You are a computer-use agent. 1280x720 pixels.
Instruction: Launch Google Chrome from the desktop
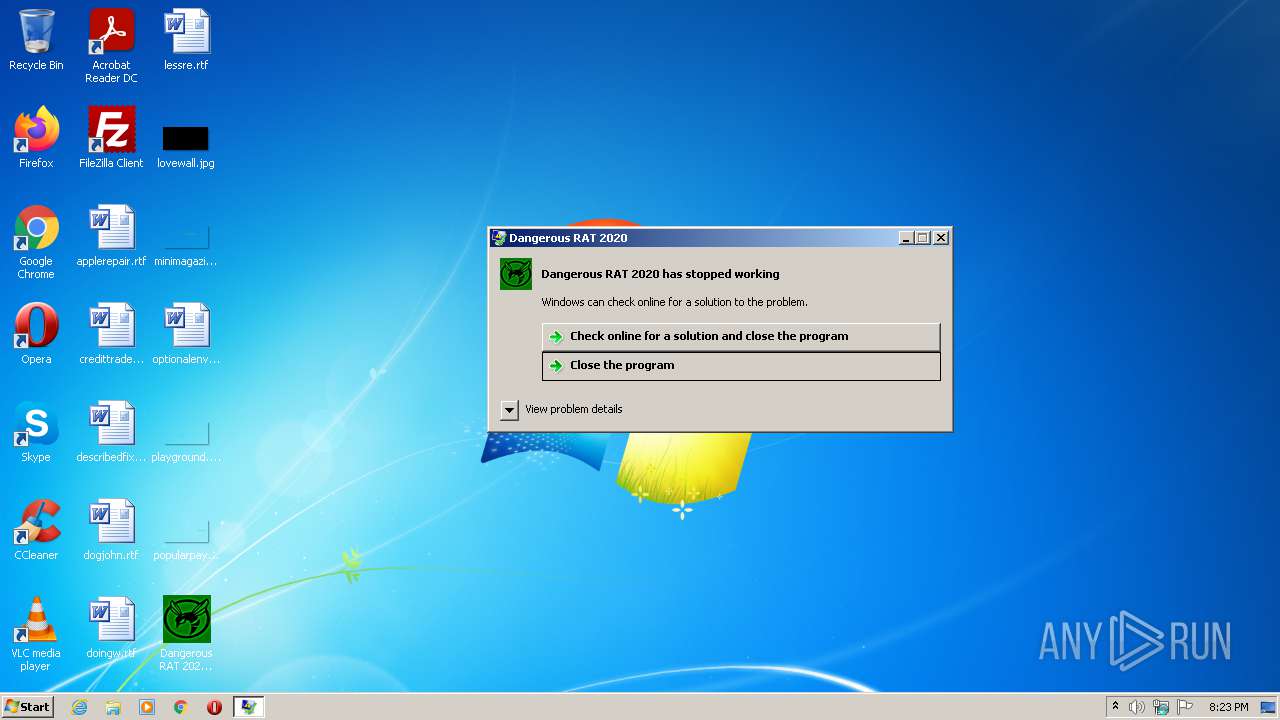click(x=36, y=242)
